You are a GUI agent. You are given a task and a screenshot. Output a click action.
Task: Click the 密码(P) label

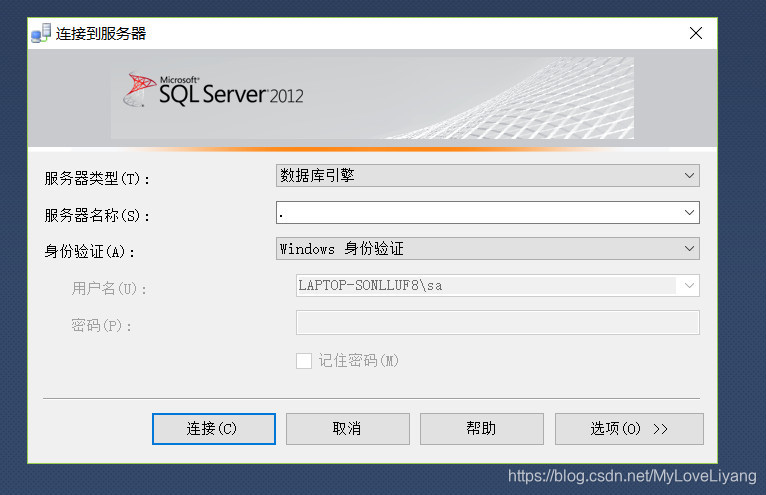click(x=101, y=325)
